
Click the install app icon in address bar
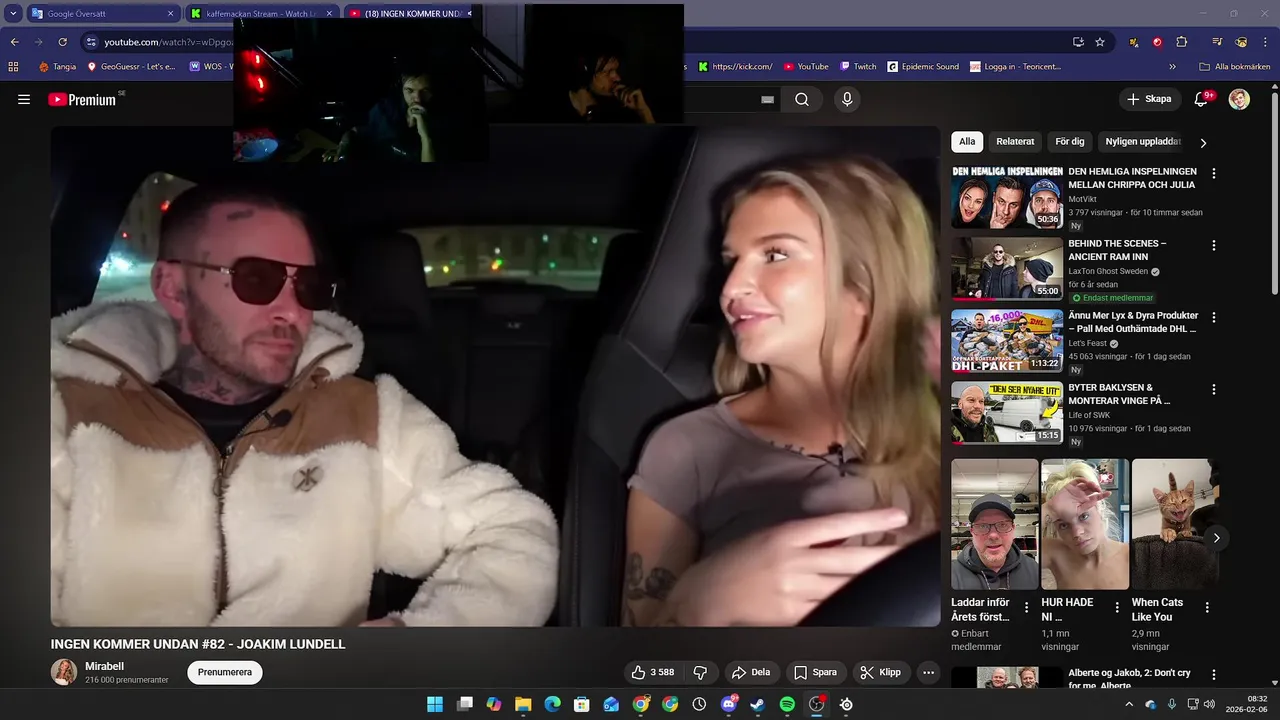(1078, 42)
